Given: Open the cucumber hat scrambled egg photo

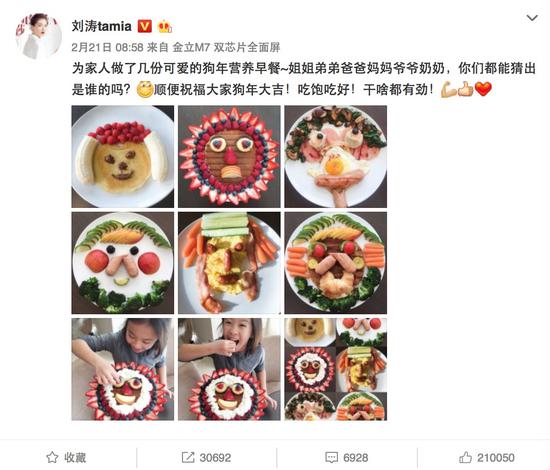Looking at the screenshot, I should (x=229, y=263).
